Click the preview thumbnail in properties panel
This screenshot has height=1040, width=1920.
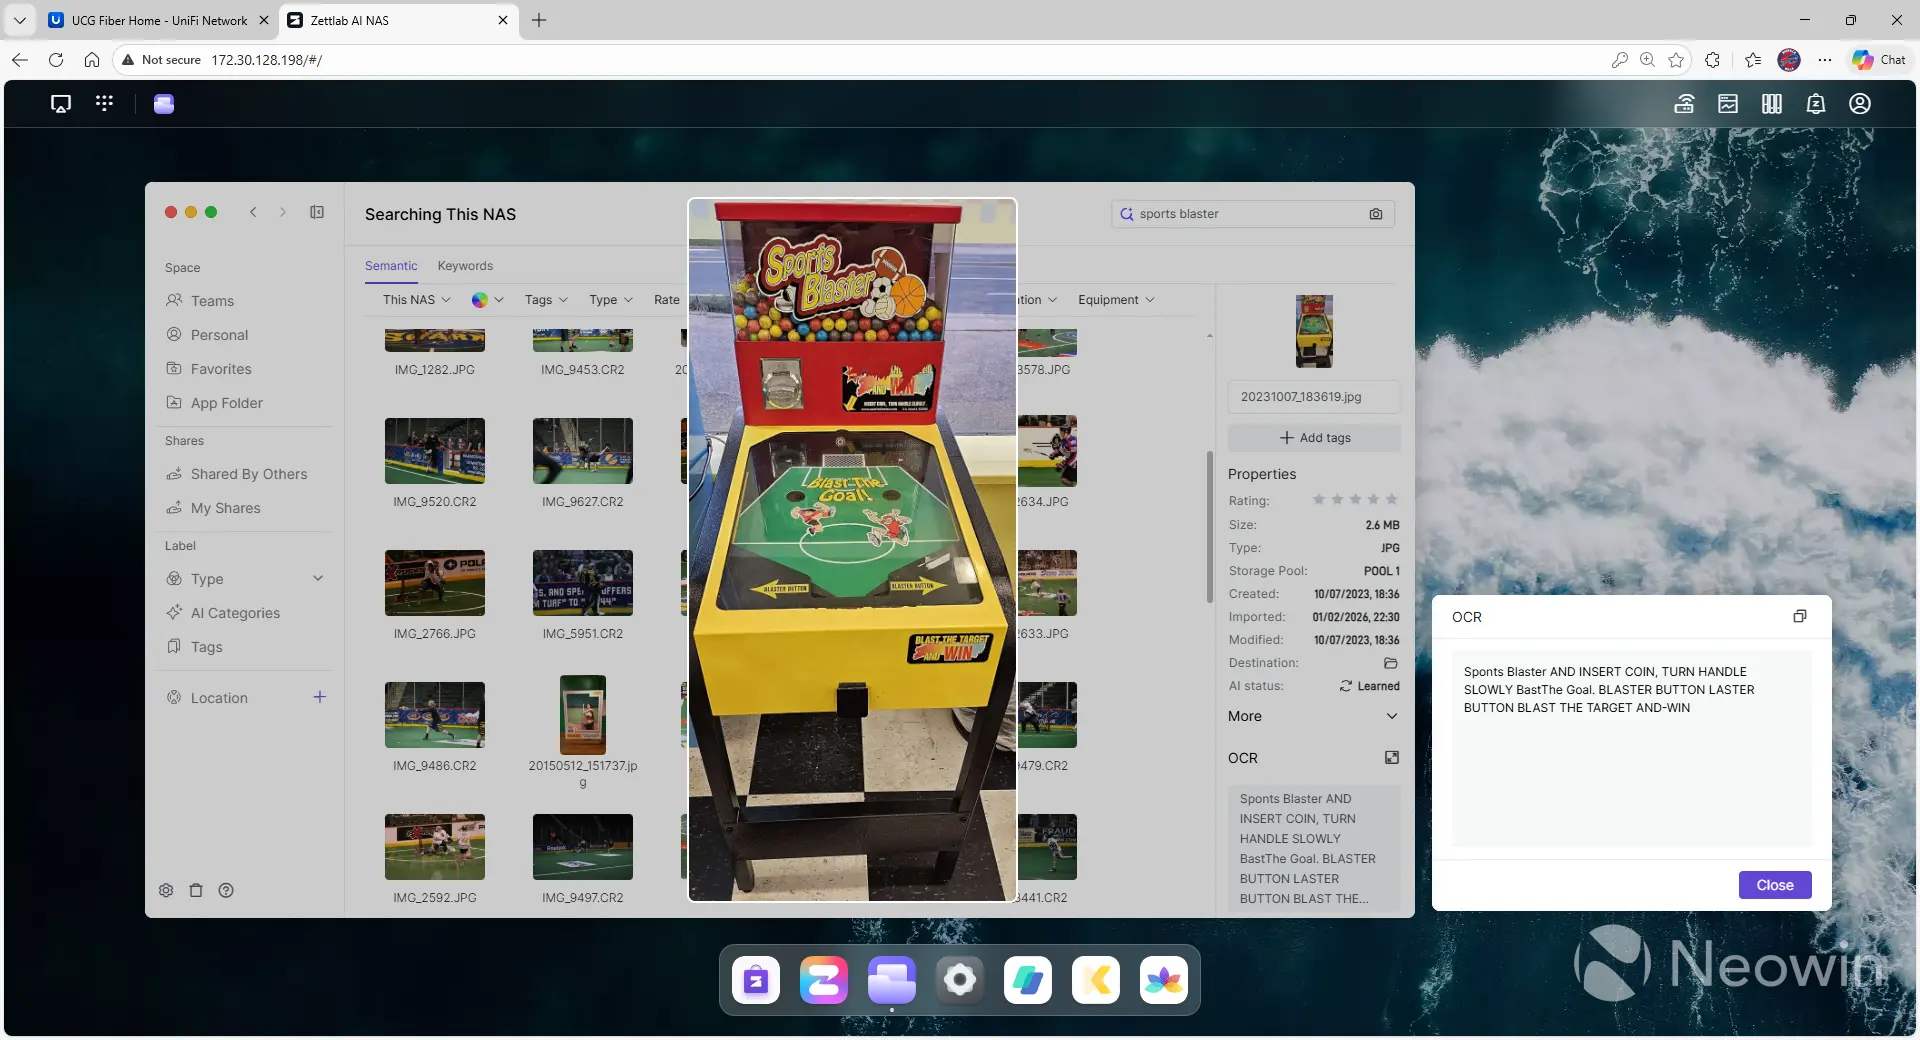(1314, 332)
